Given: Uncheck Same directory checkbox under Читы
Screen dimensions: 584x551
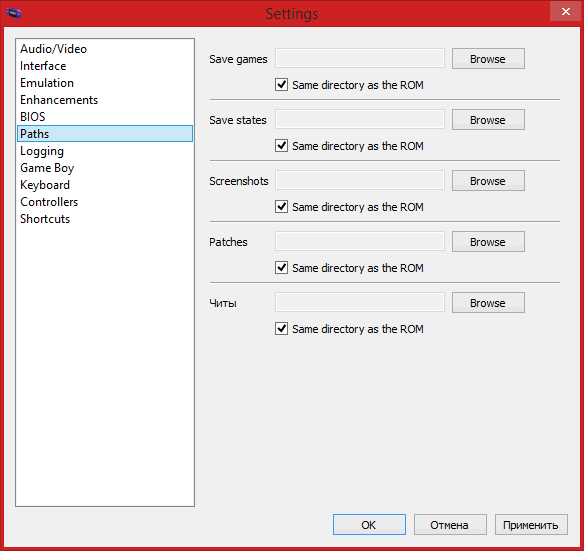Looking at the screenshot, I should pos(281,329).
